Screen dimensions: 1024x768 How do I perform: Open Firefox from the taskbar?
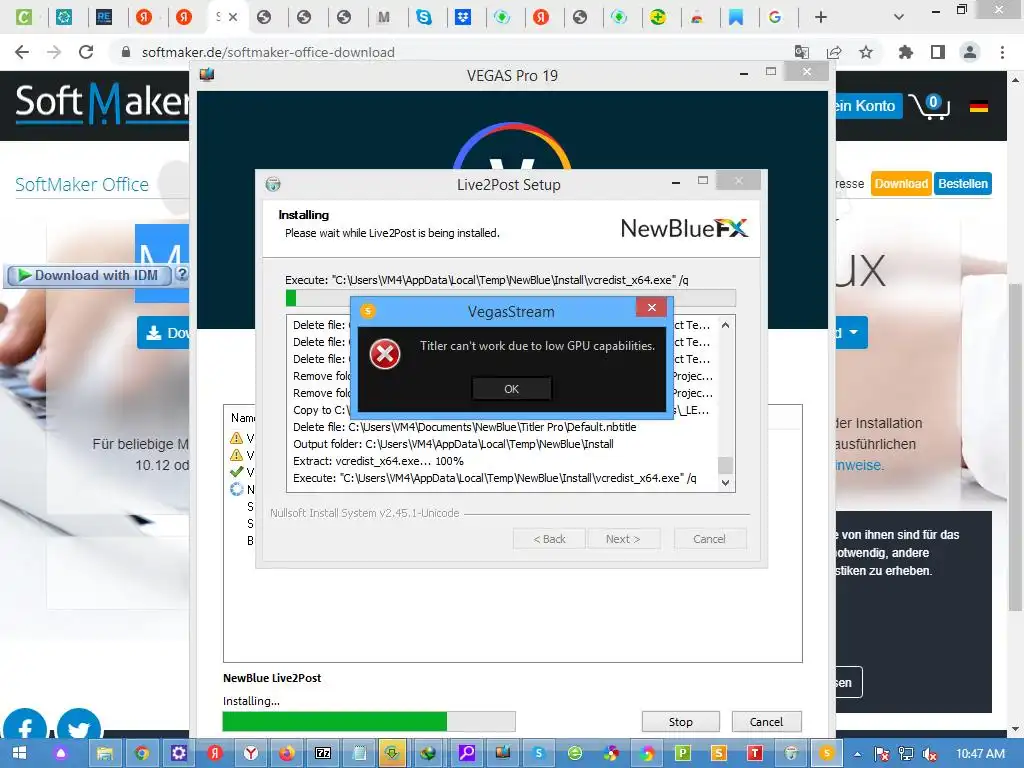[287, 753]
